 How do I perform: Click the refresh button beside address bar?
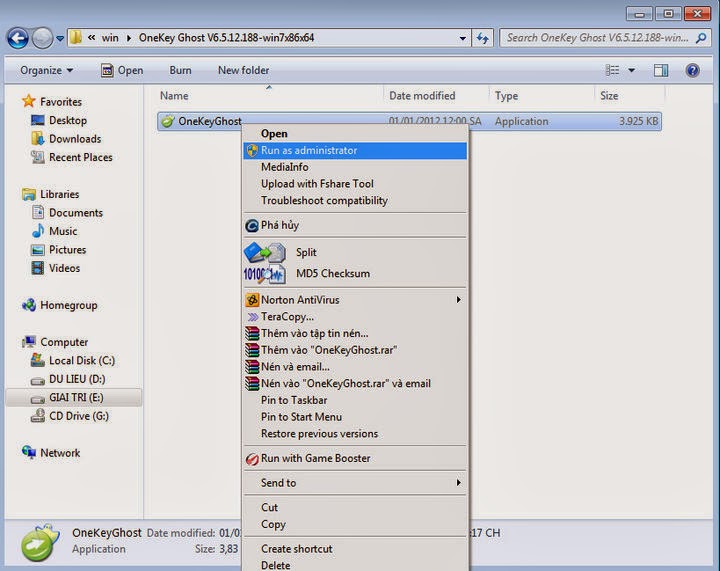[483, 38]
